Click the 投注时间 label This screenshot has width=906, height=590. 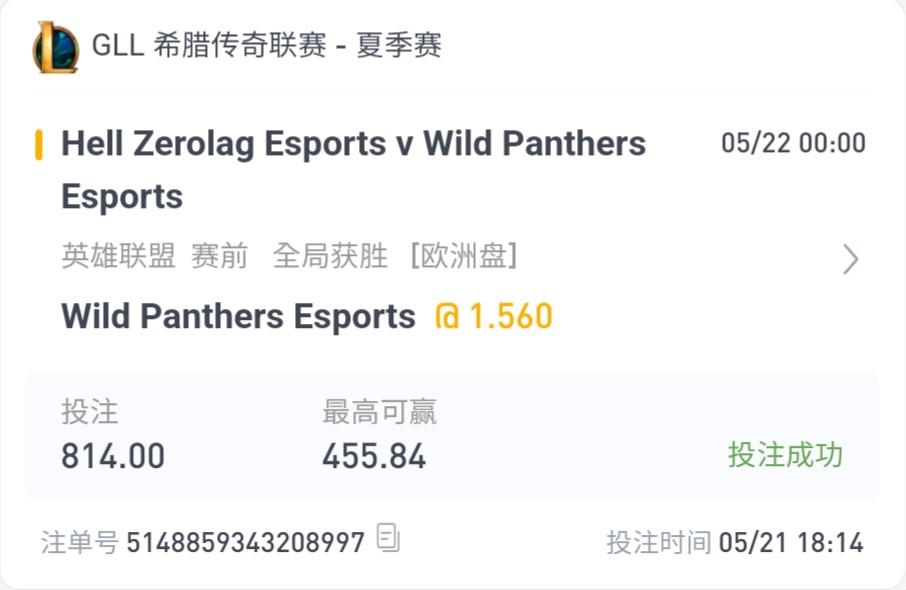click(658, 543)
